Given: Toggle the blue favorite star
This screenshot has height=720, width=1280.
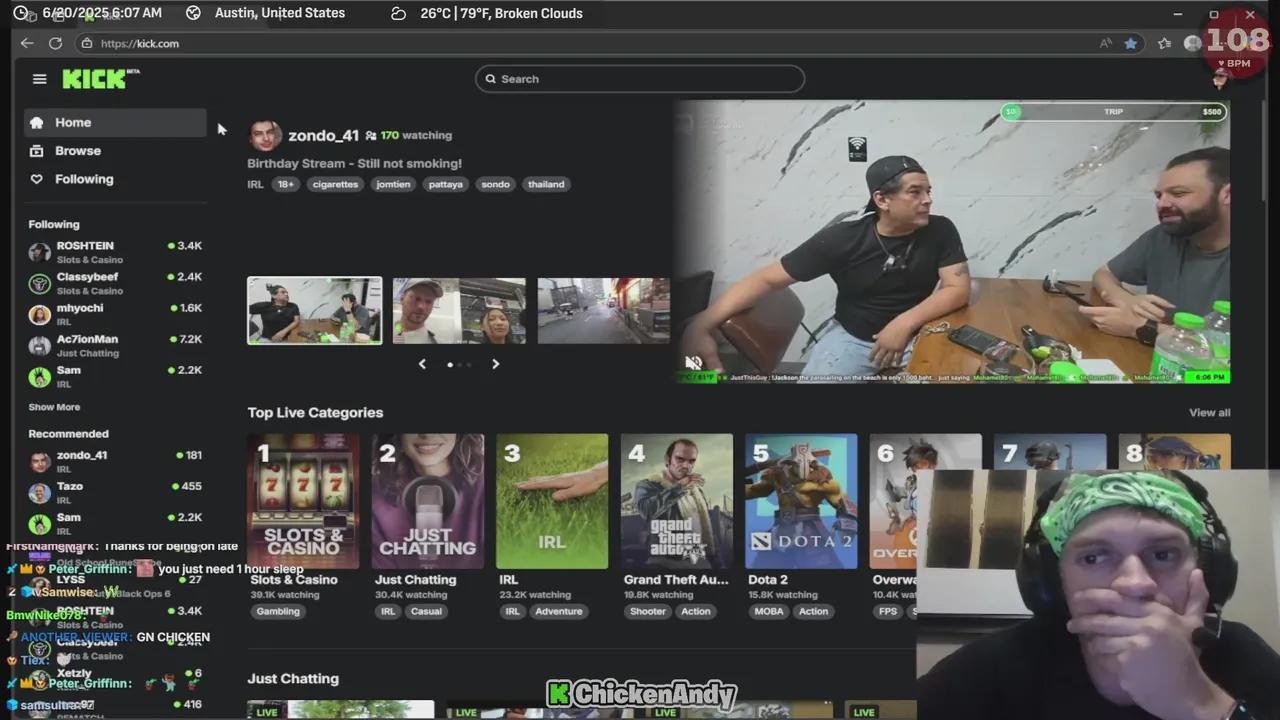Looking at the screenshot, I should click(x=1131, y=43).
